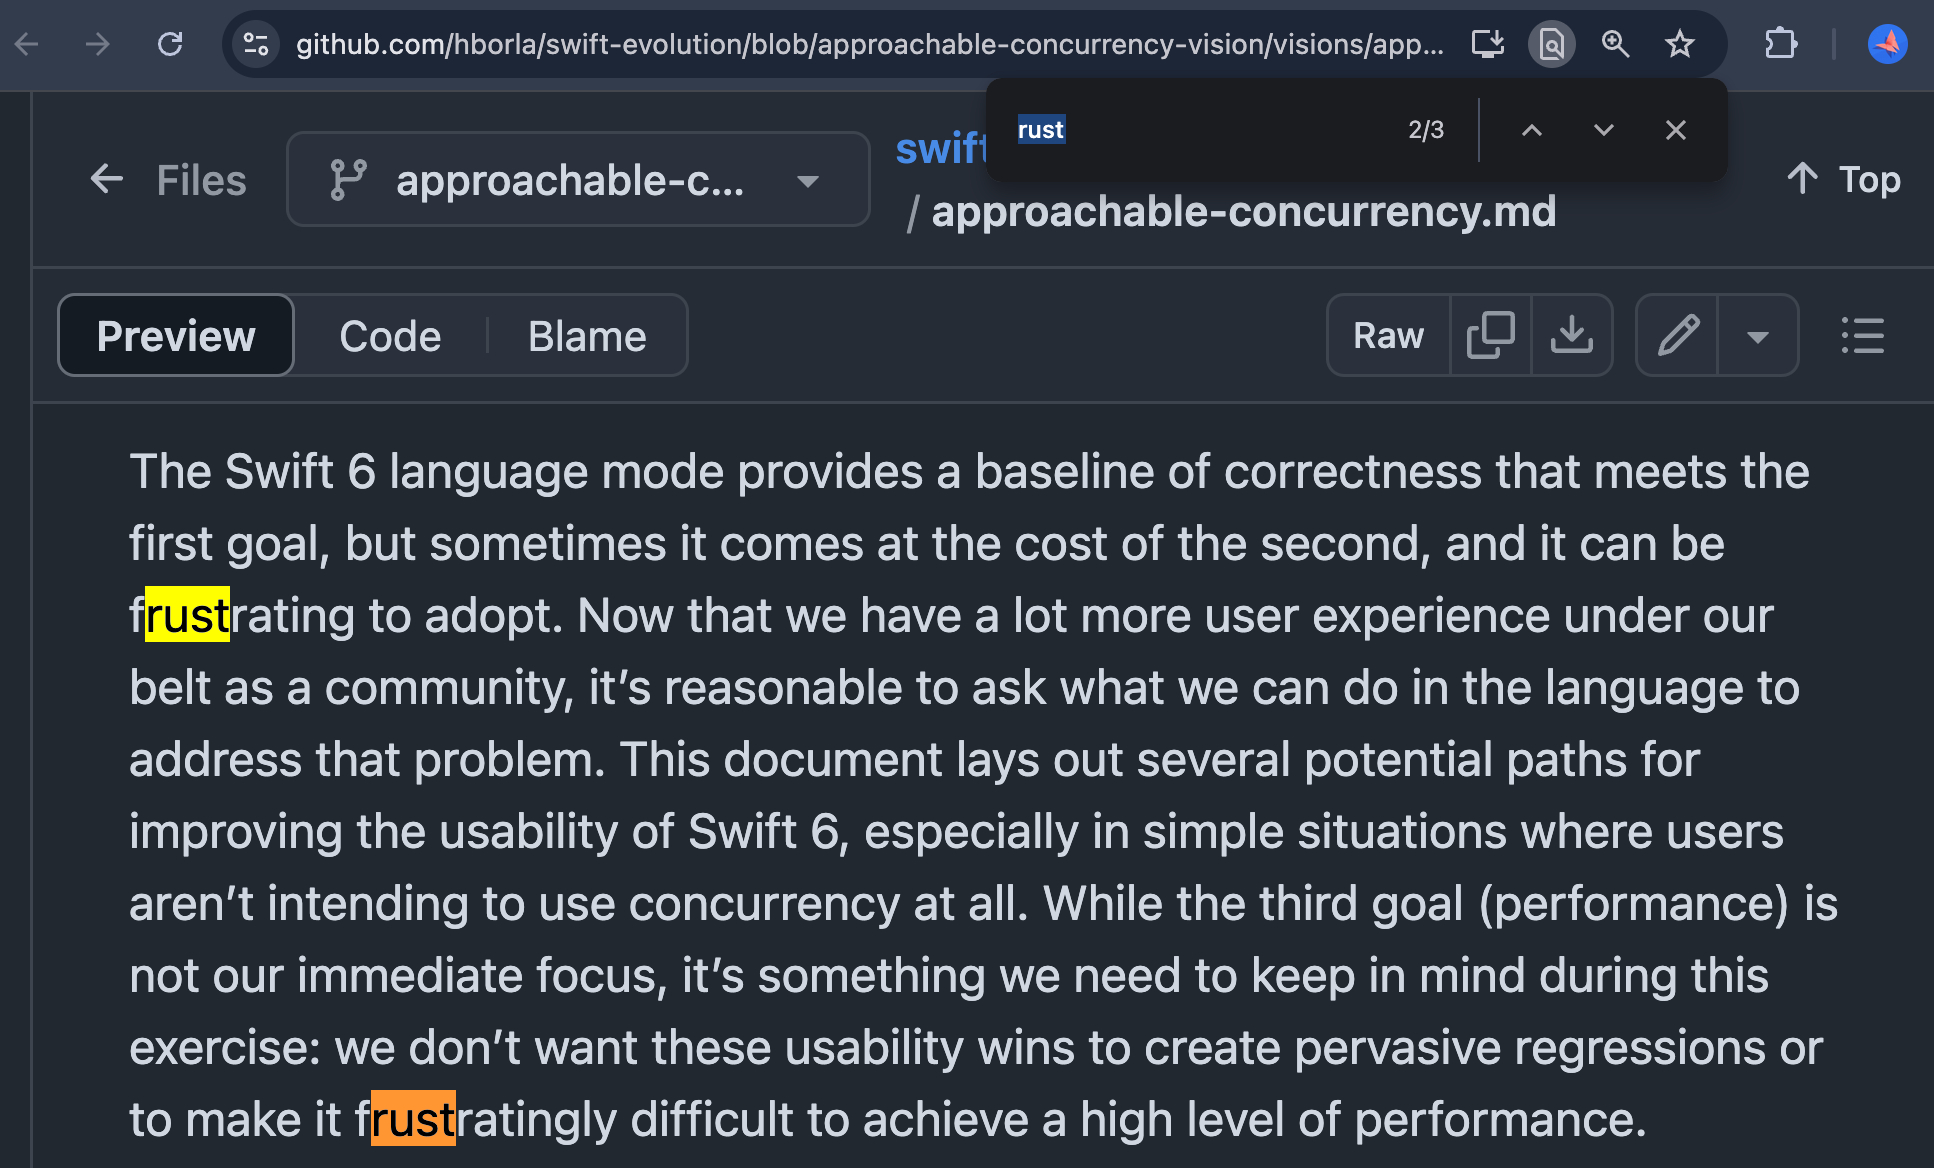Viewport: 1934px width, 1168px height.
Task: Jump to Top of the file
Action: click(x=1844, y=180)
